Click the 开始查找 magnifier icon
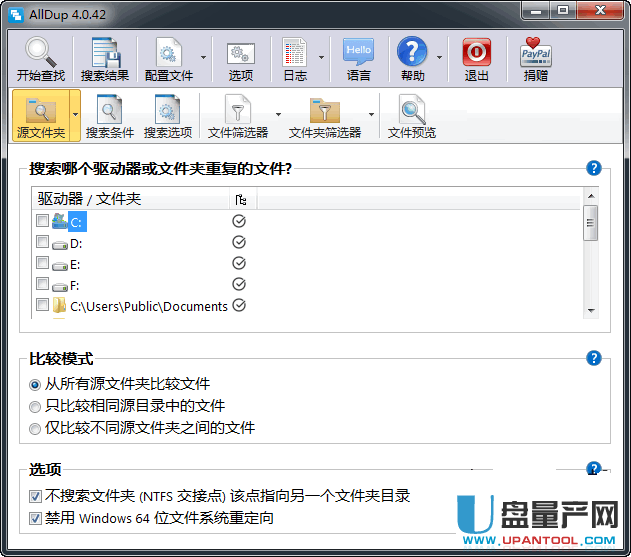 point(42,53)
